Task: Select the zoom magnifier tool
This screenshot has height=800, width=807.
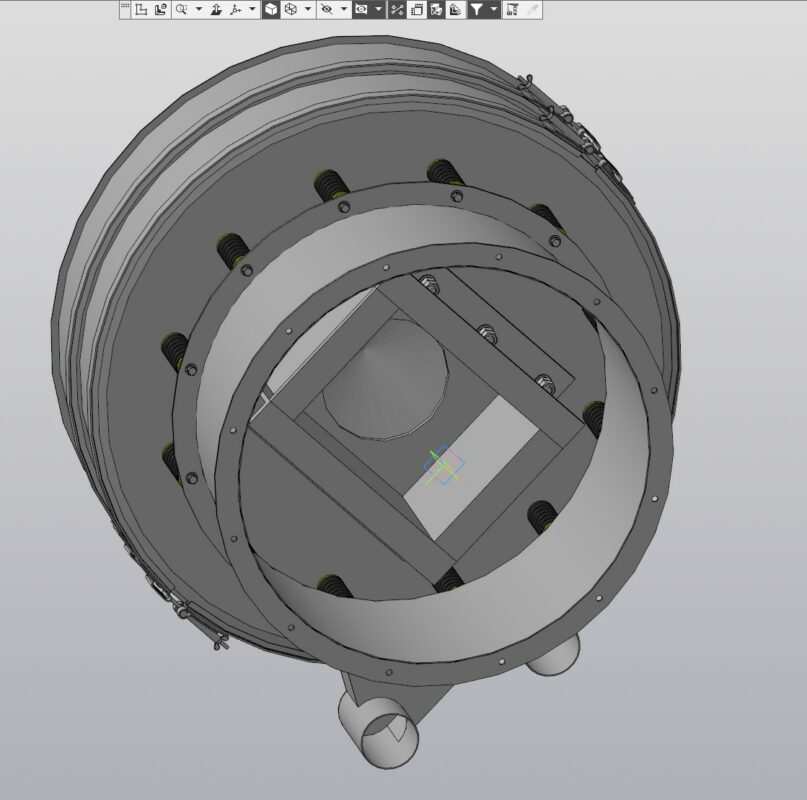Action: (181, 9)
